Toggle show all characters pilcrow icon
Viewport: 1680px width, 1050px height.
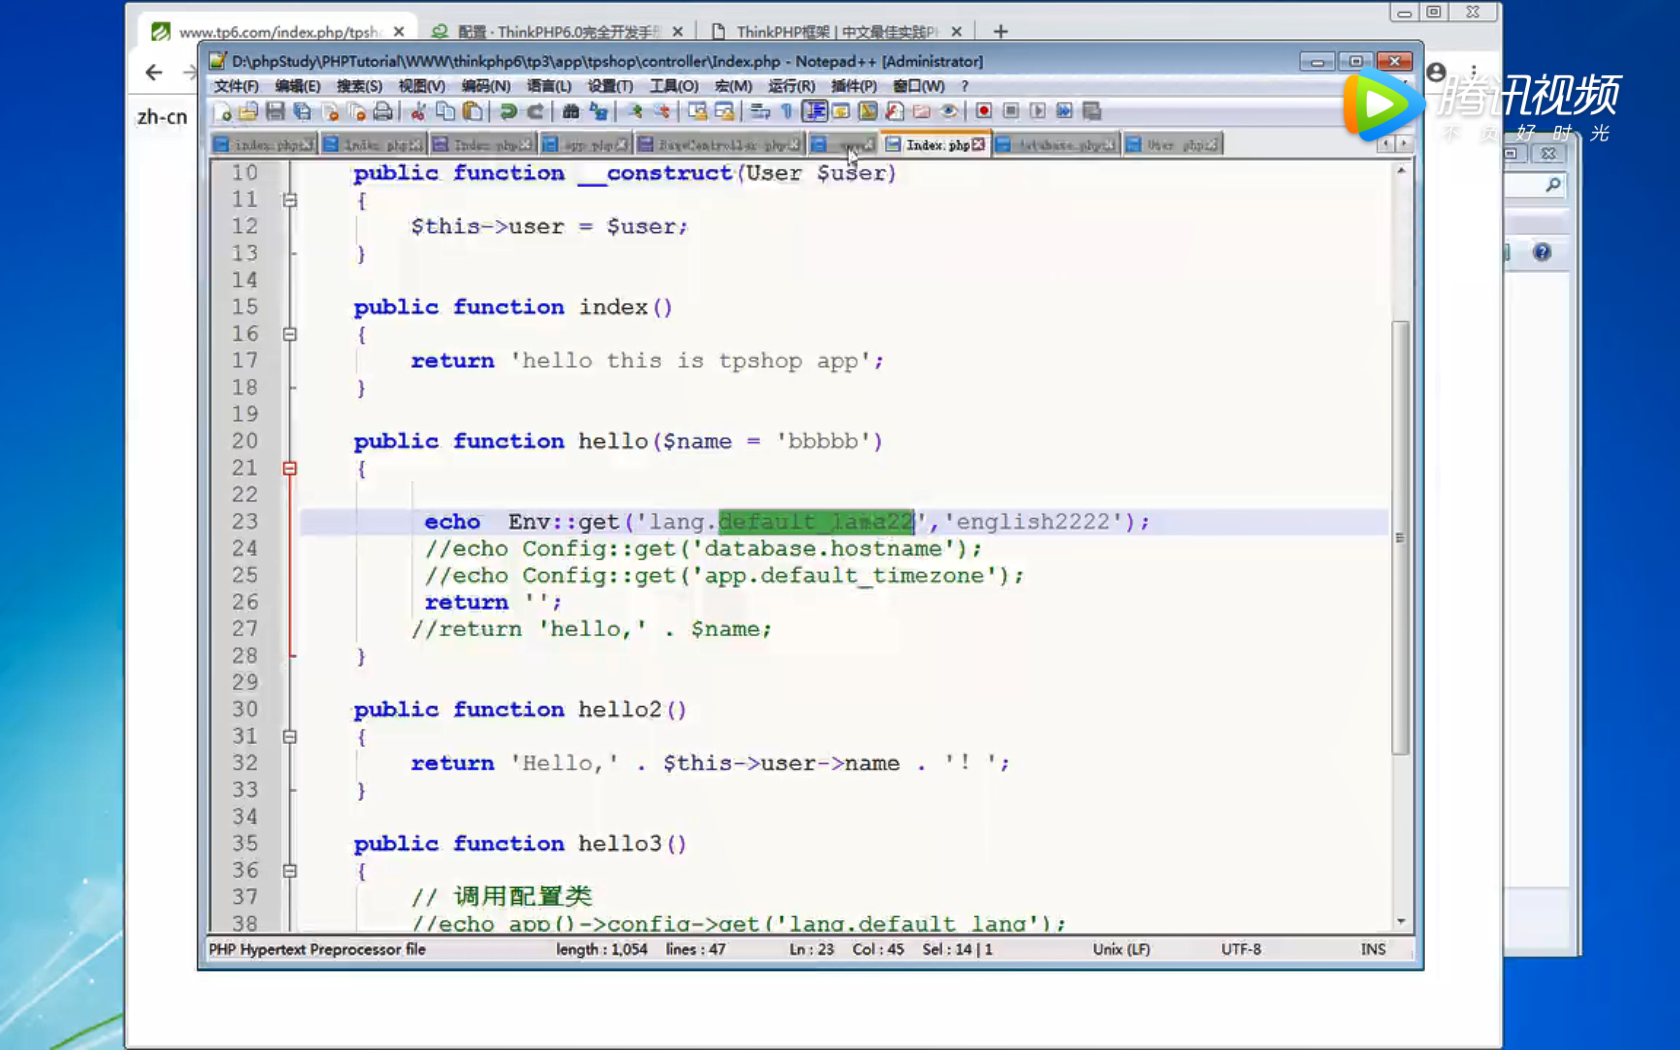pyautogui.click(x=787, y=111)
